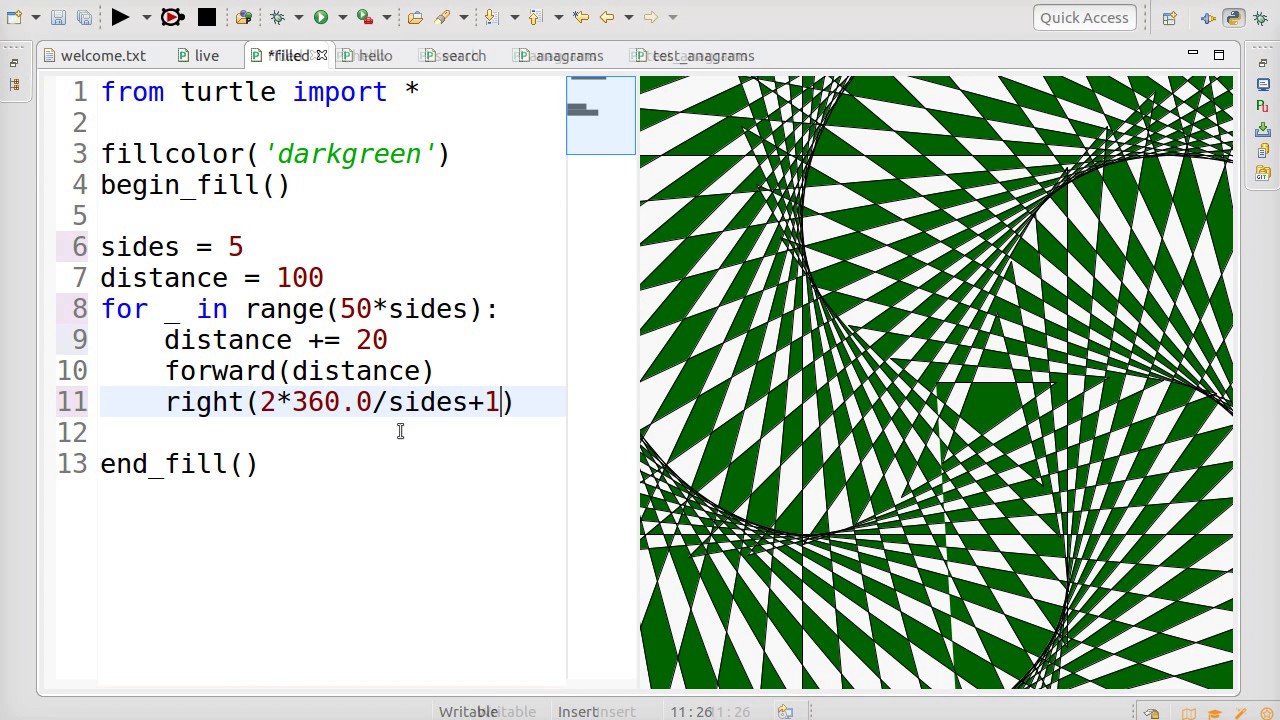Click the back arrow navigation icon
This screenshot has width=1280, height=720.
click(x=607, y=17)
